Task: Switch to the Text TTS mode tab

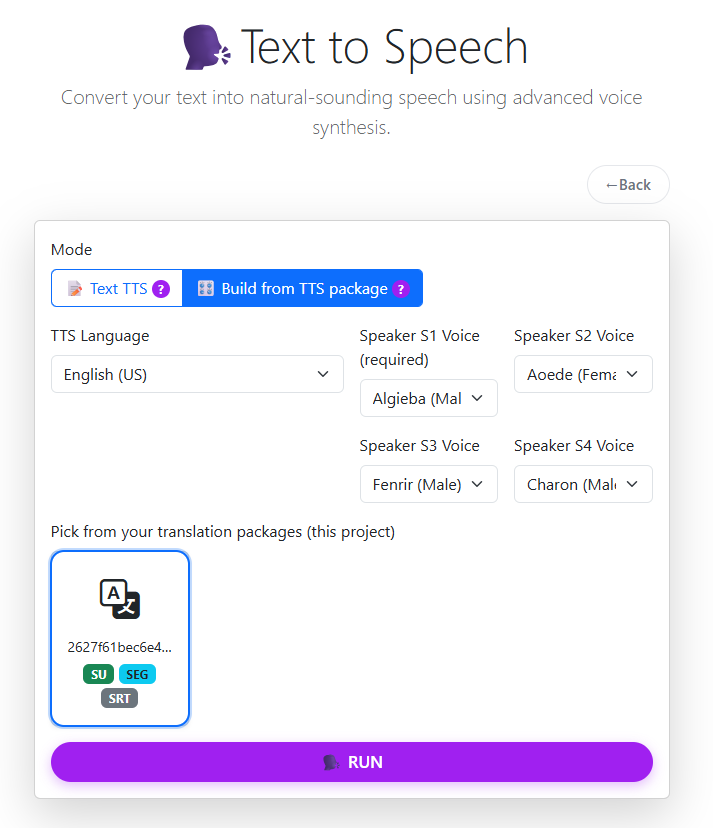Action: coord(116,288)
